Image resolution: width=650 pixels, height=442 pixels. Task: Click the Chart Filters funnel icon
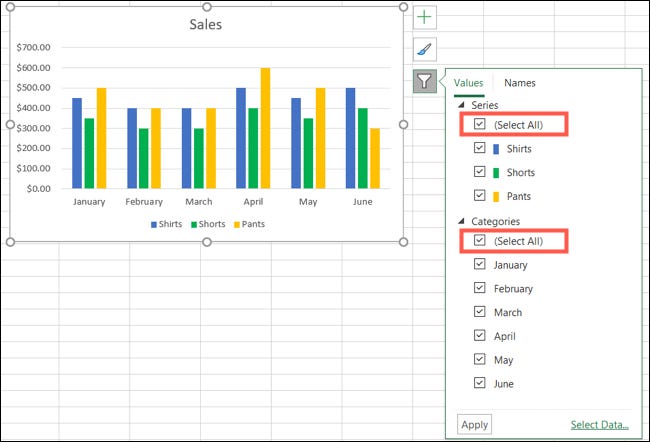(425, 81)
